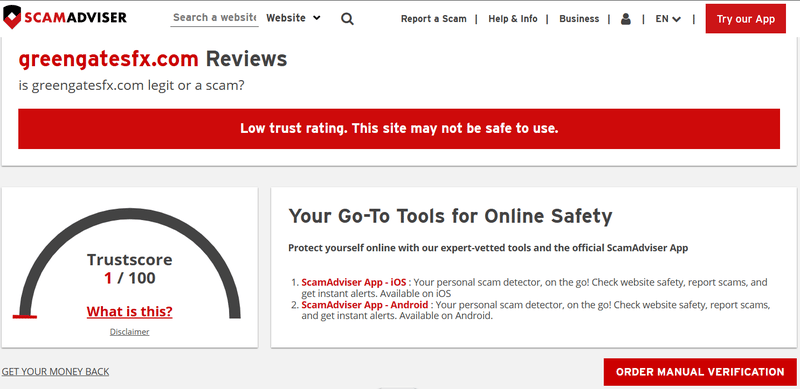The height and width of the screenshot is (389, 800).
Task: Open the Help & Info menu
Action: click(x=513, y=19)
